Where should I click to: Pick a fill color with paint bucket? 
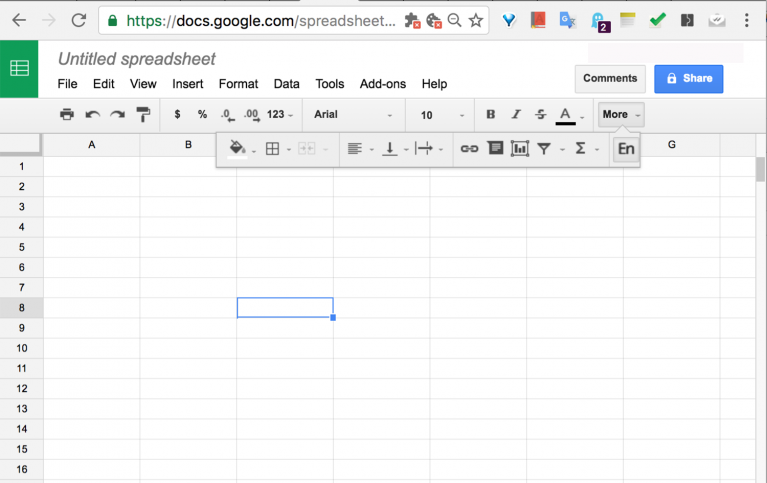(x=237, y=149)
